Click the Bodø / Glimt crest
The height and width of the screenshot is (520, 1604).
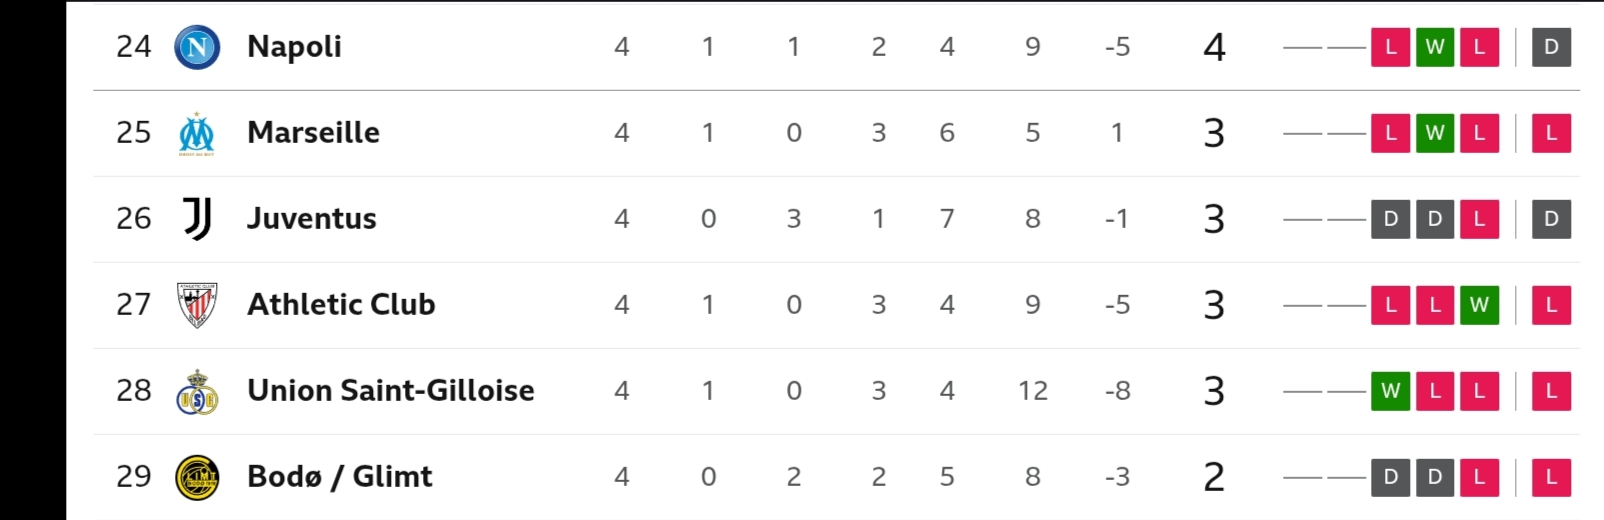coord(197,477)
